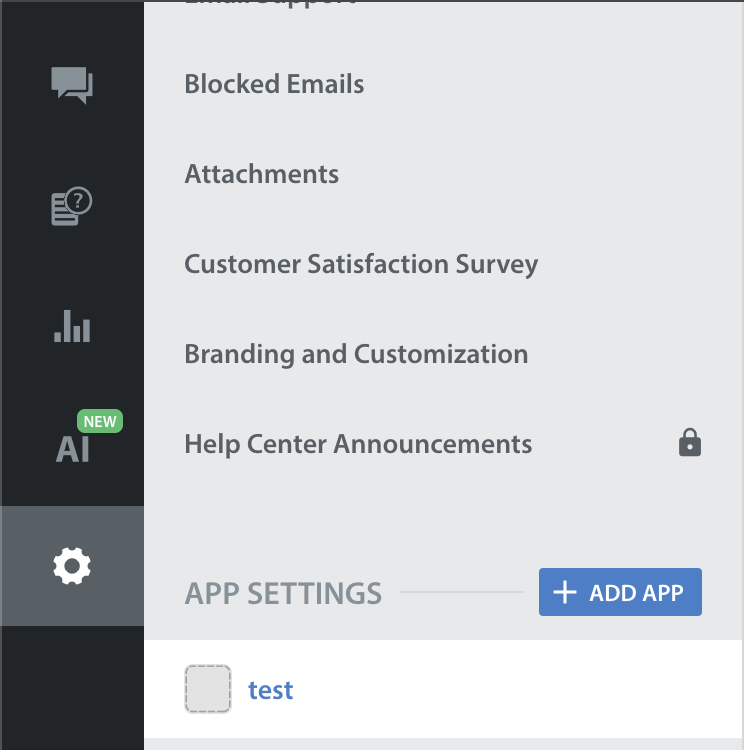Screen dimensions: 744x750
Task: Click the lock icon beside Help Center Announcements
Action: pyautogui.click(x=689, y=442)
